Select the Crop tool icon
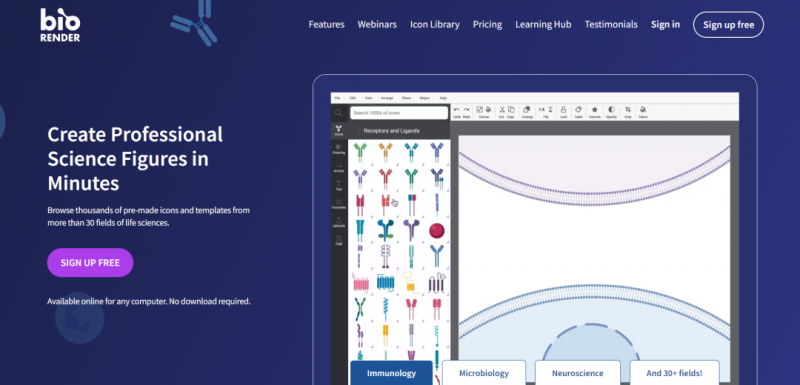The image size is (800, 385). tap(628, 110)
